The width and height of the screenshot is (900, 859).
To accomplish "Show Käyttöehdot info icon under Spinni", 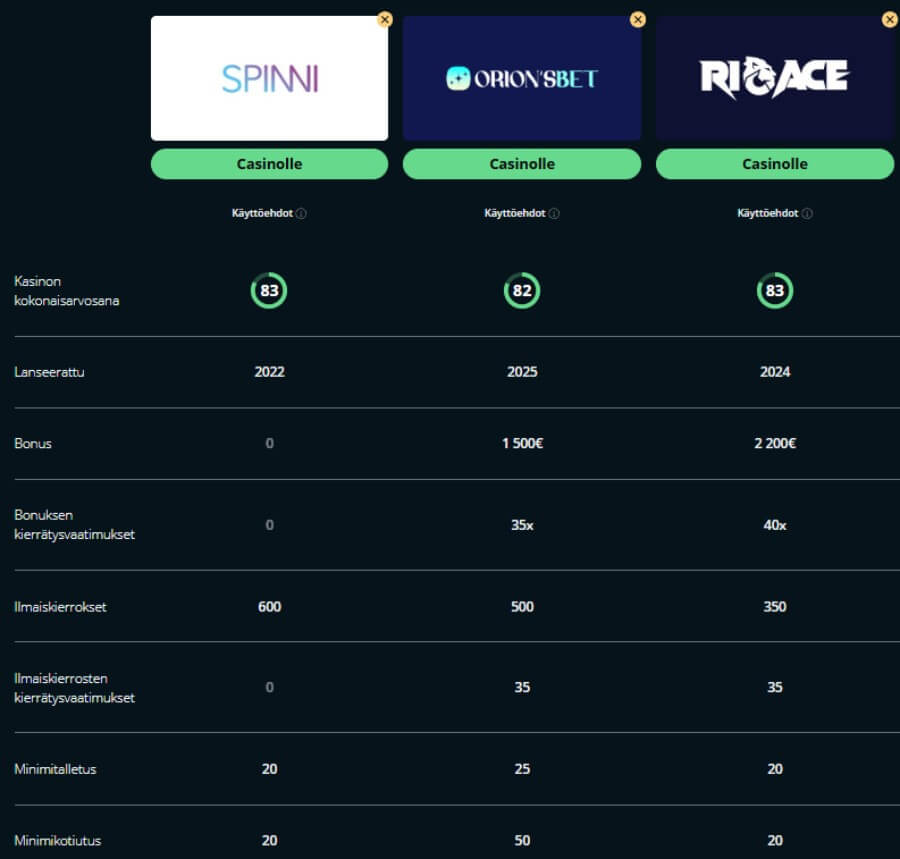I will coord(301,213).
